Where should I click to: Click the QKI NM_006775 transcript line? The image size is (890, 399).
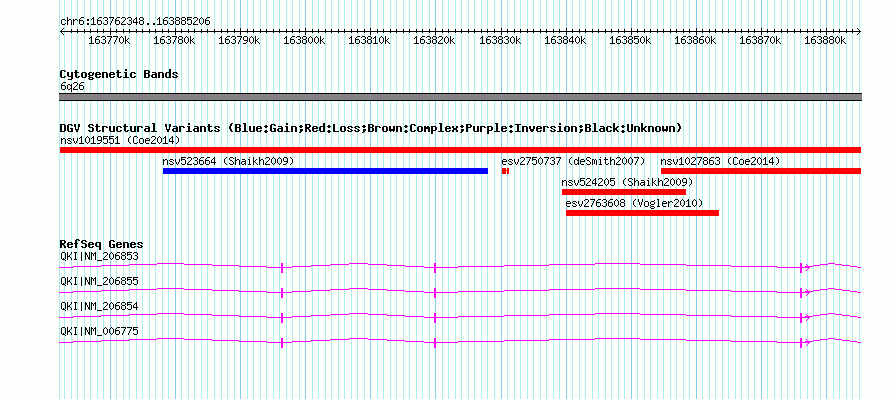tap(460, 341)
